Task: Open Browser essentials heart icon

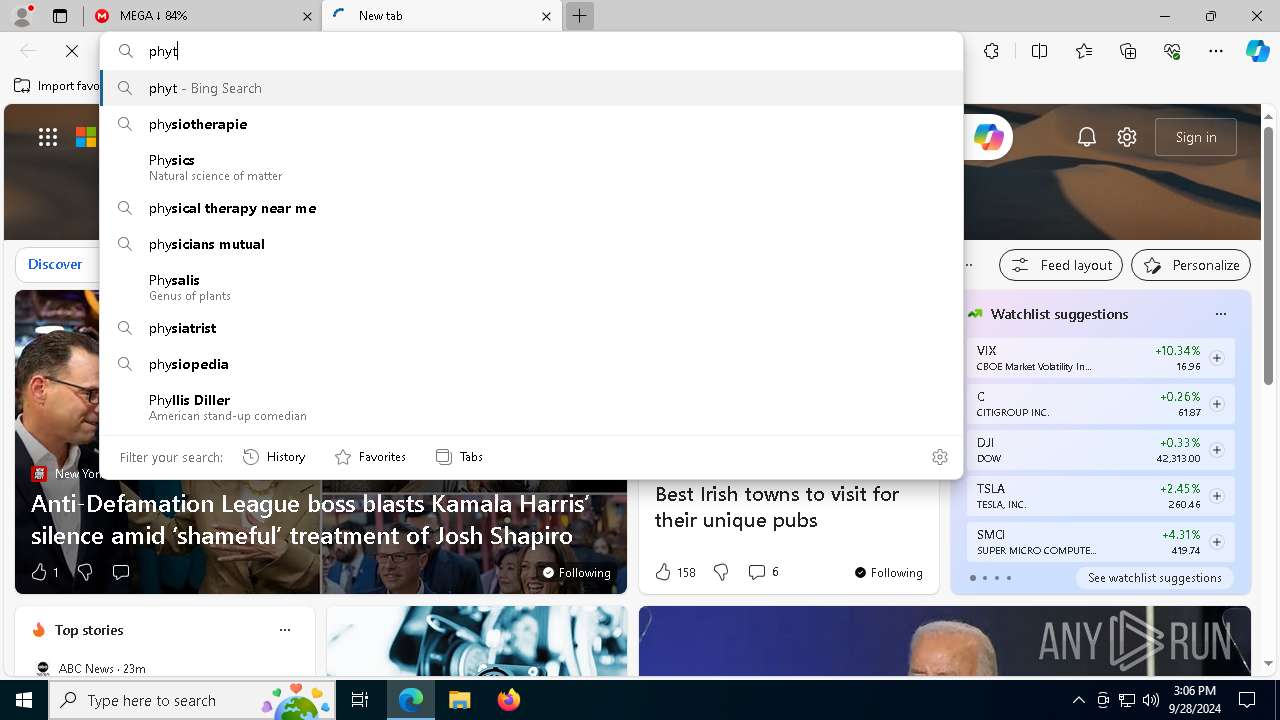Action: [x=1172, y=51]
